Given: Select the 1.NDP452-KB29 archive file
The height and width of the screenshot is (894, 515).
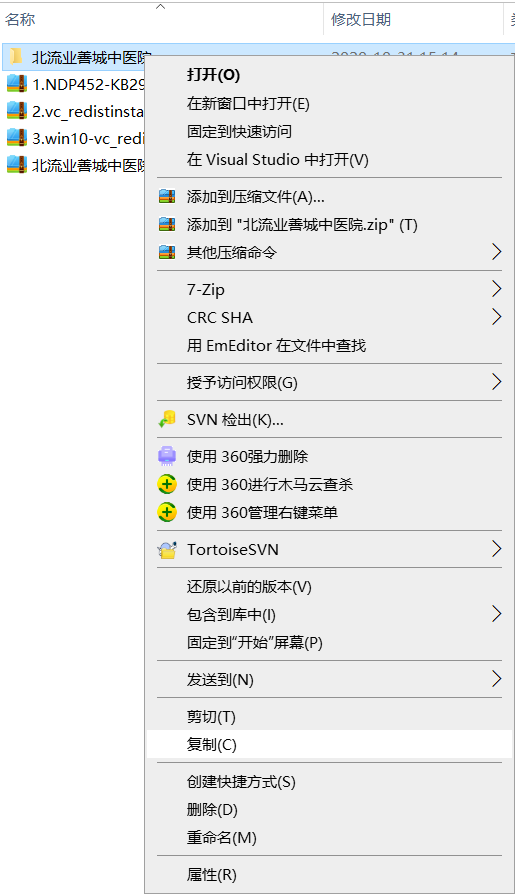Looking at the screenshot, I should (75, 84).
